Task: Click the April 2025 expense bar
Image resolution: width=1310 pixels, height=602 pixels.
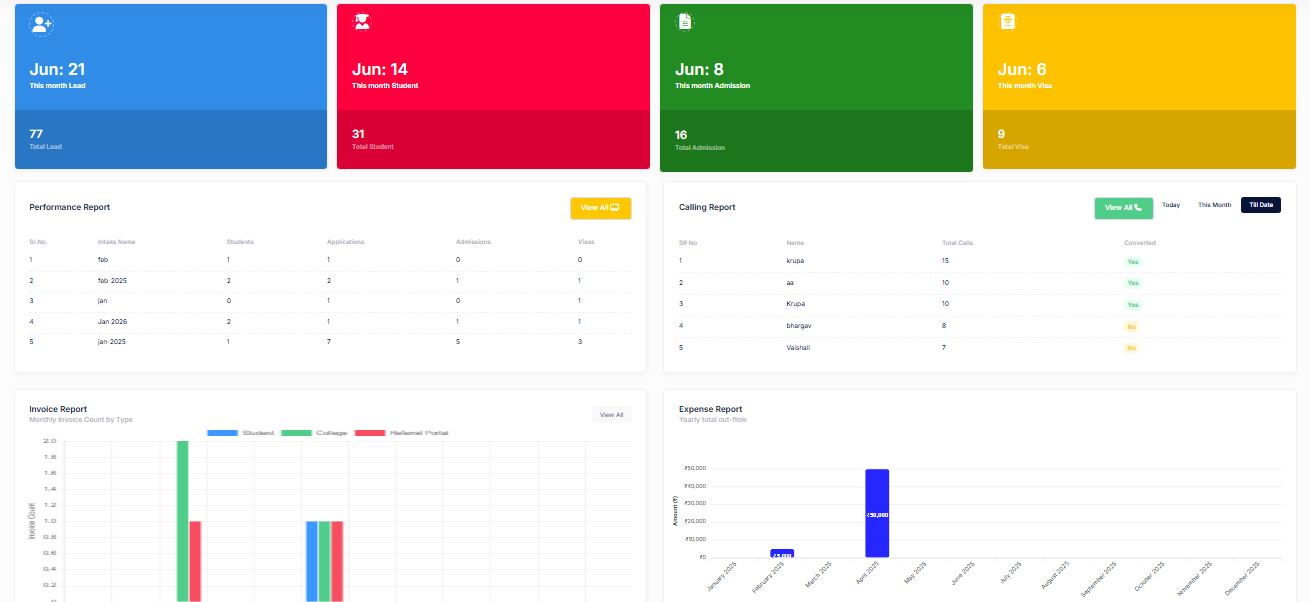Action: [877, 513]
